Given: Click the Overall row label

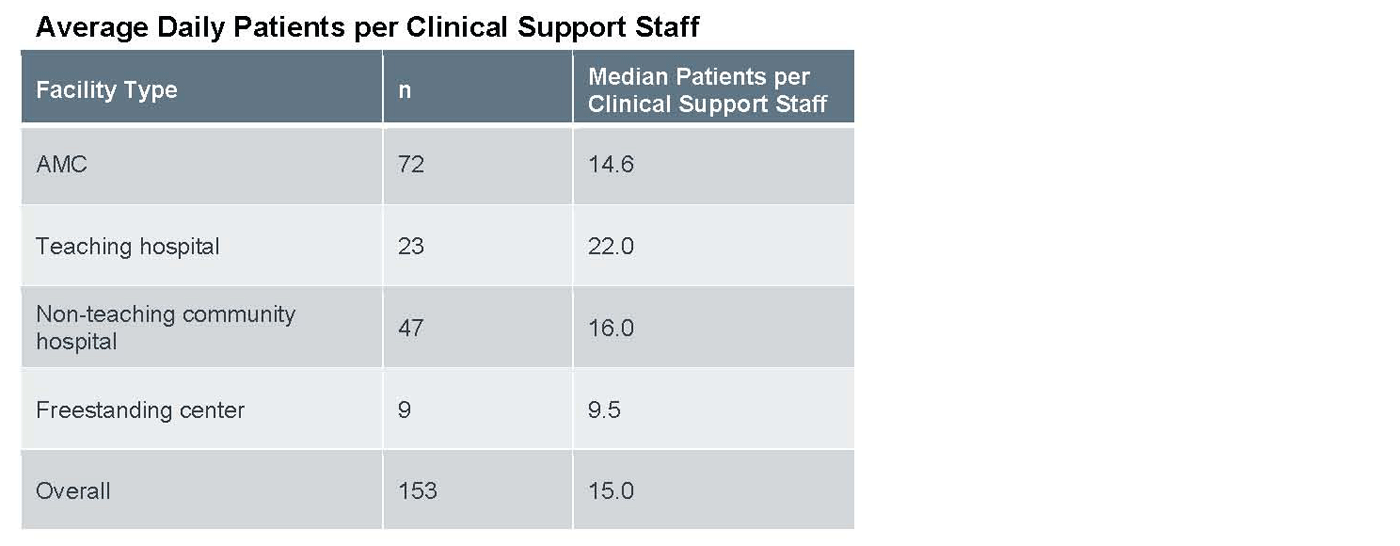Looking at the screenshot, I should pos(73,491).
